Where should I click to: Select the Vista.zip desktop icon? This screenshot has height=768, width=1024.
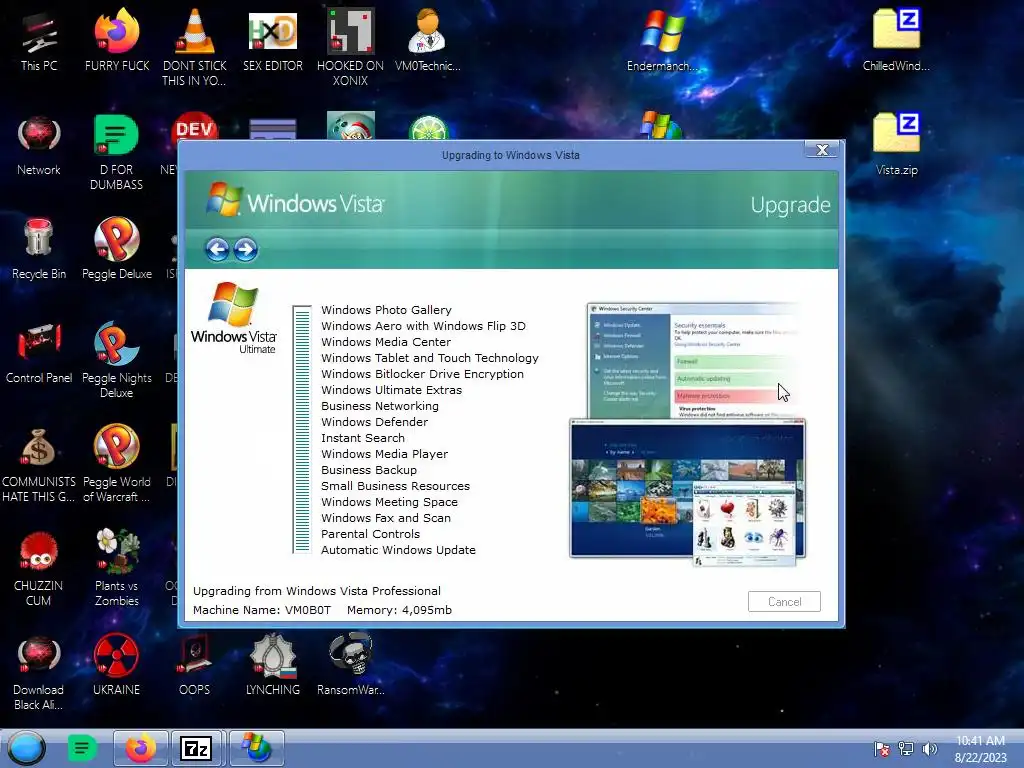tap(897, 145)
